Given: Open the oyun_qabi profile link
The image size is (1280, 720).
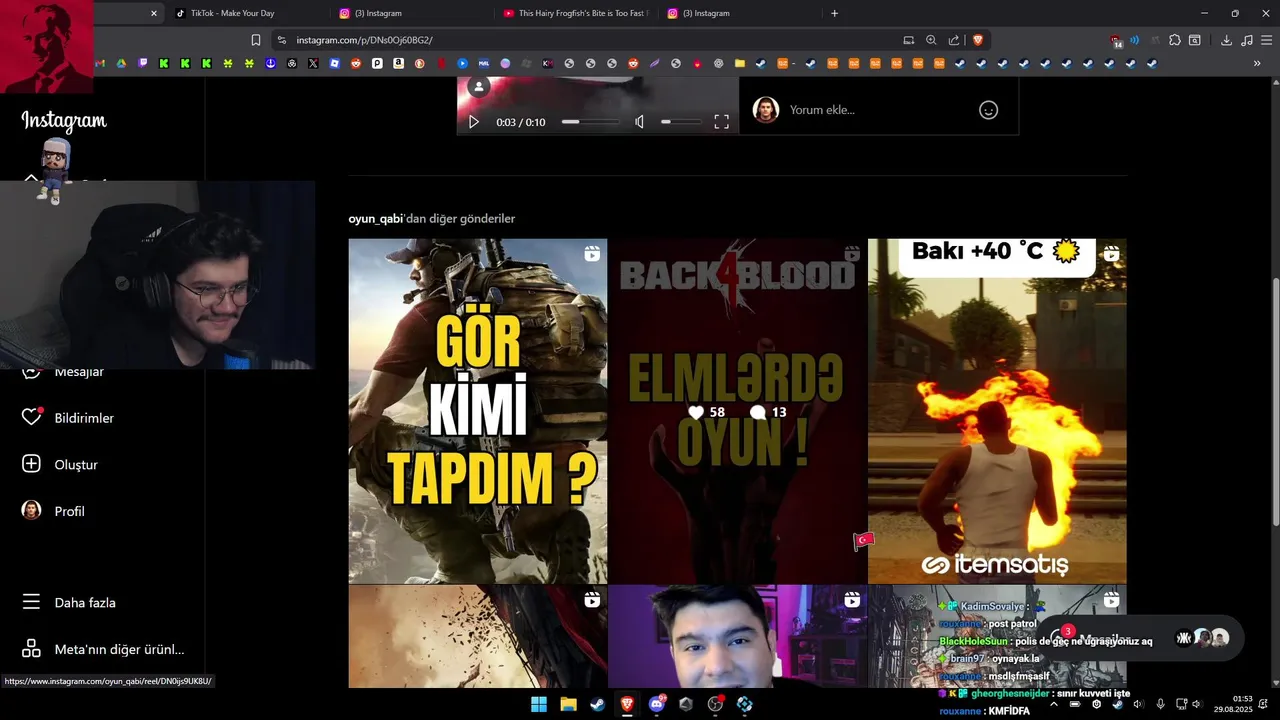Looking at the screenshot, I should [x=375, y=218].
